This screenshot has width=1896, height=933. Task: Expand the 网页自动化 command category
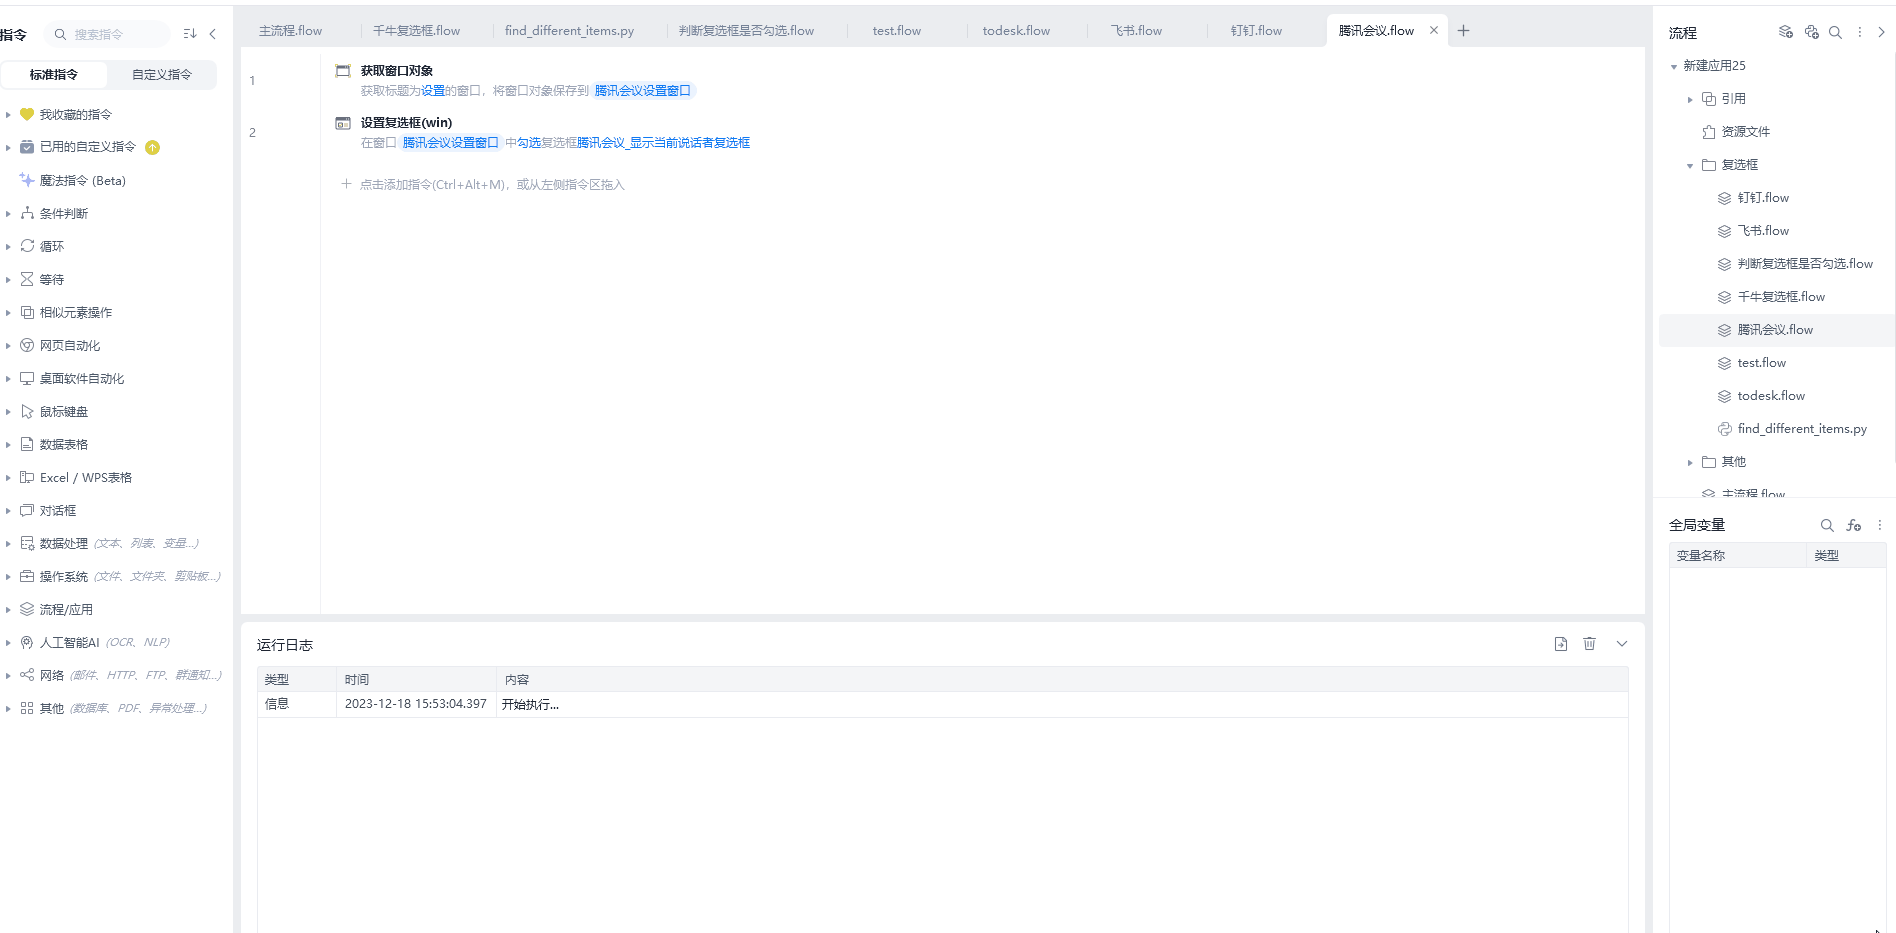click(x=8, y=346)
